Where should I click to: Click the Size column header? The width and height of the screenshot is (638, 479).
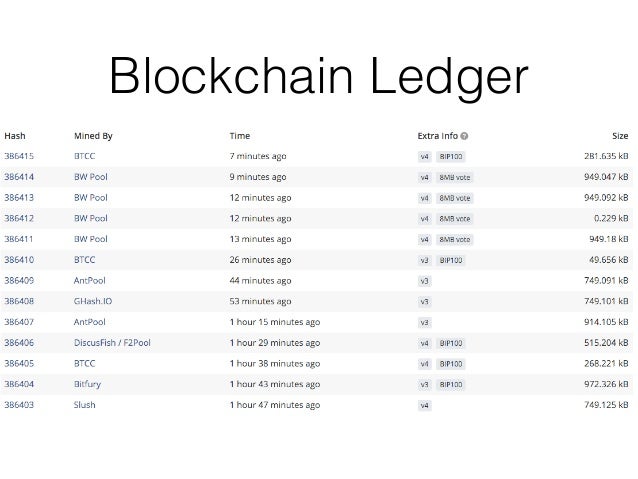(x=620, y=136)
